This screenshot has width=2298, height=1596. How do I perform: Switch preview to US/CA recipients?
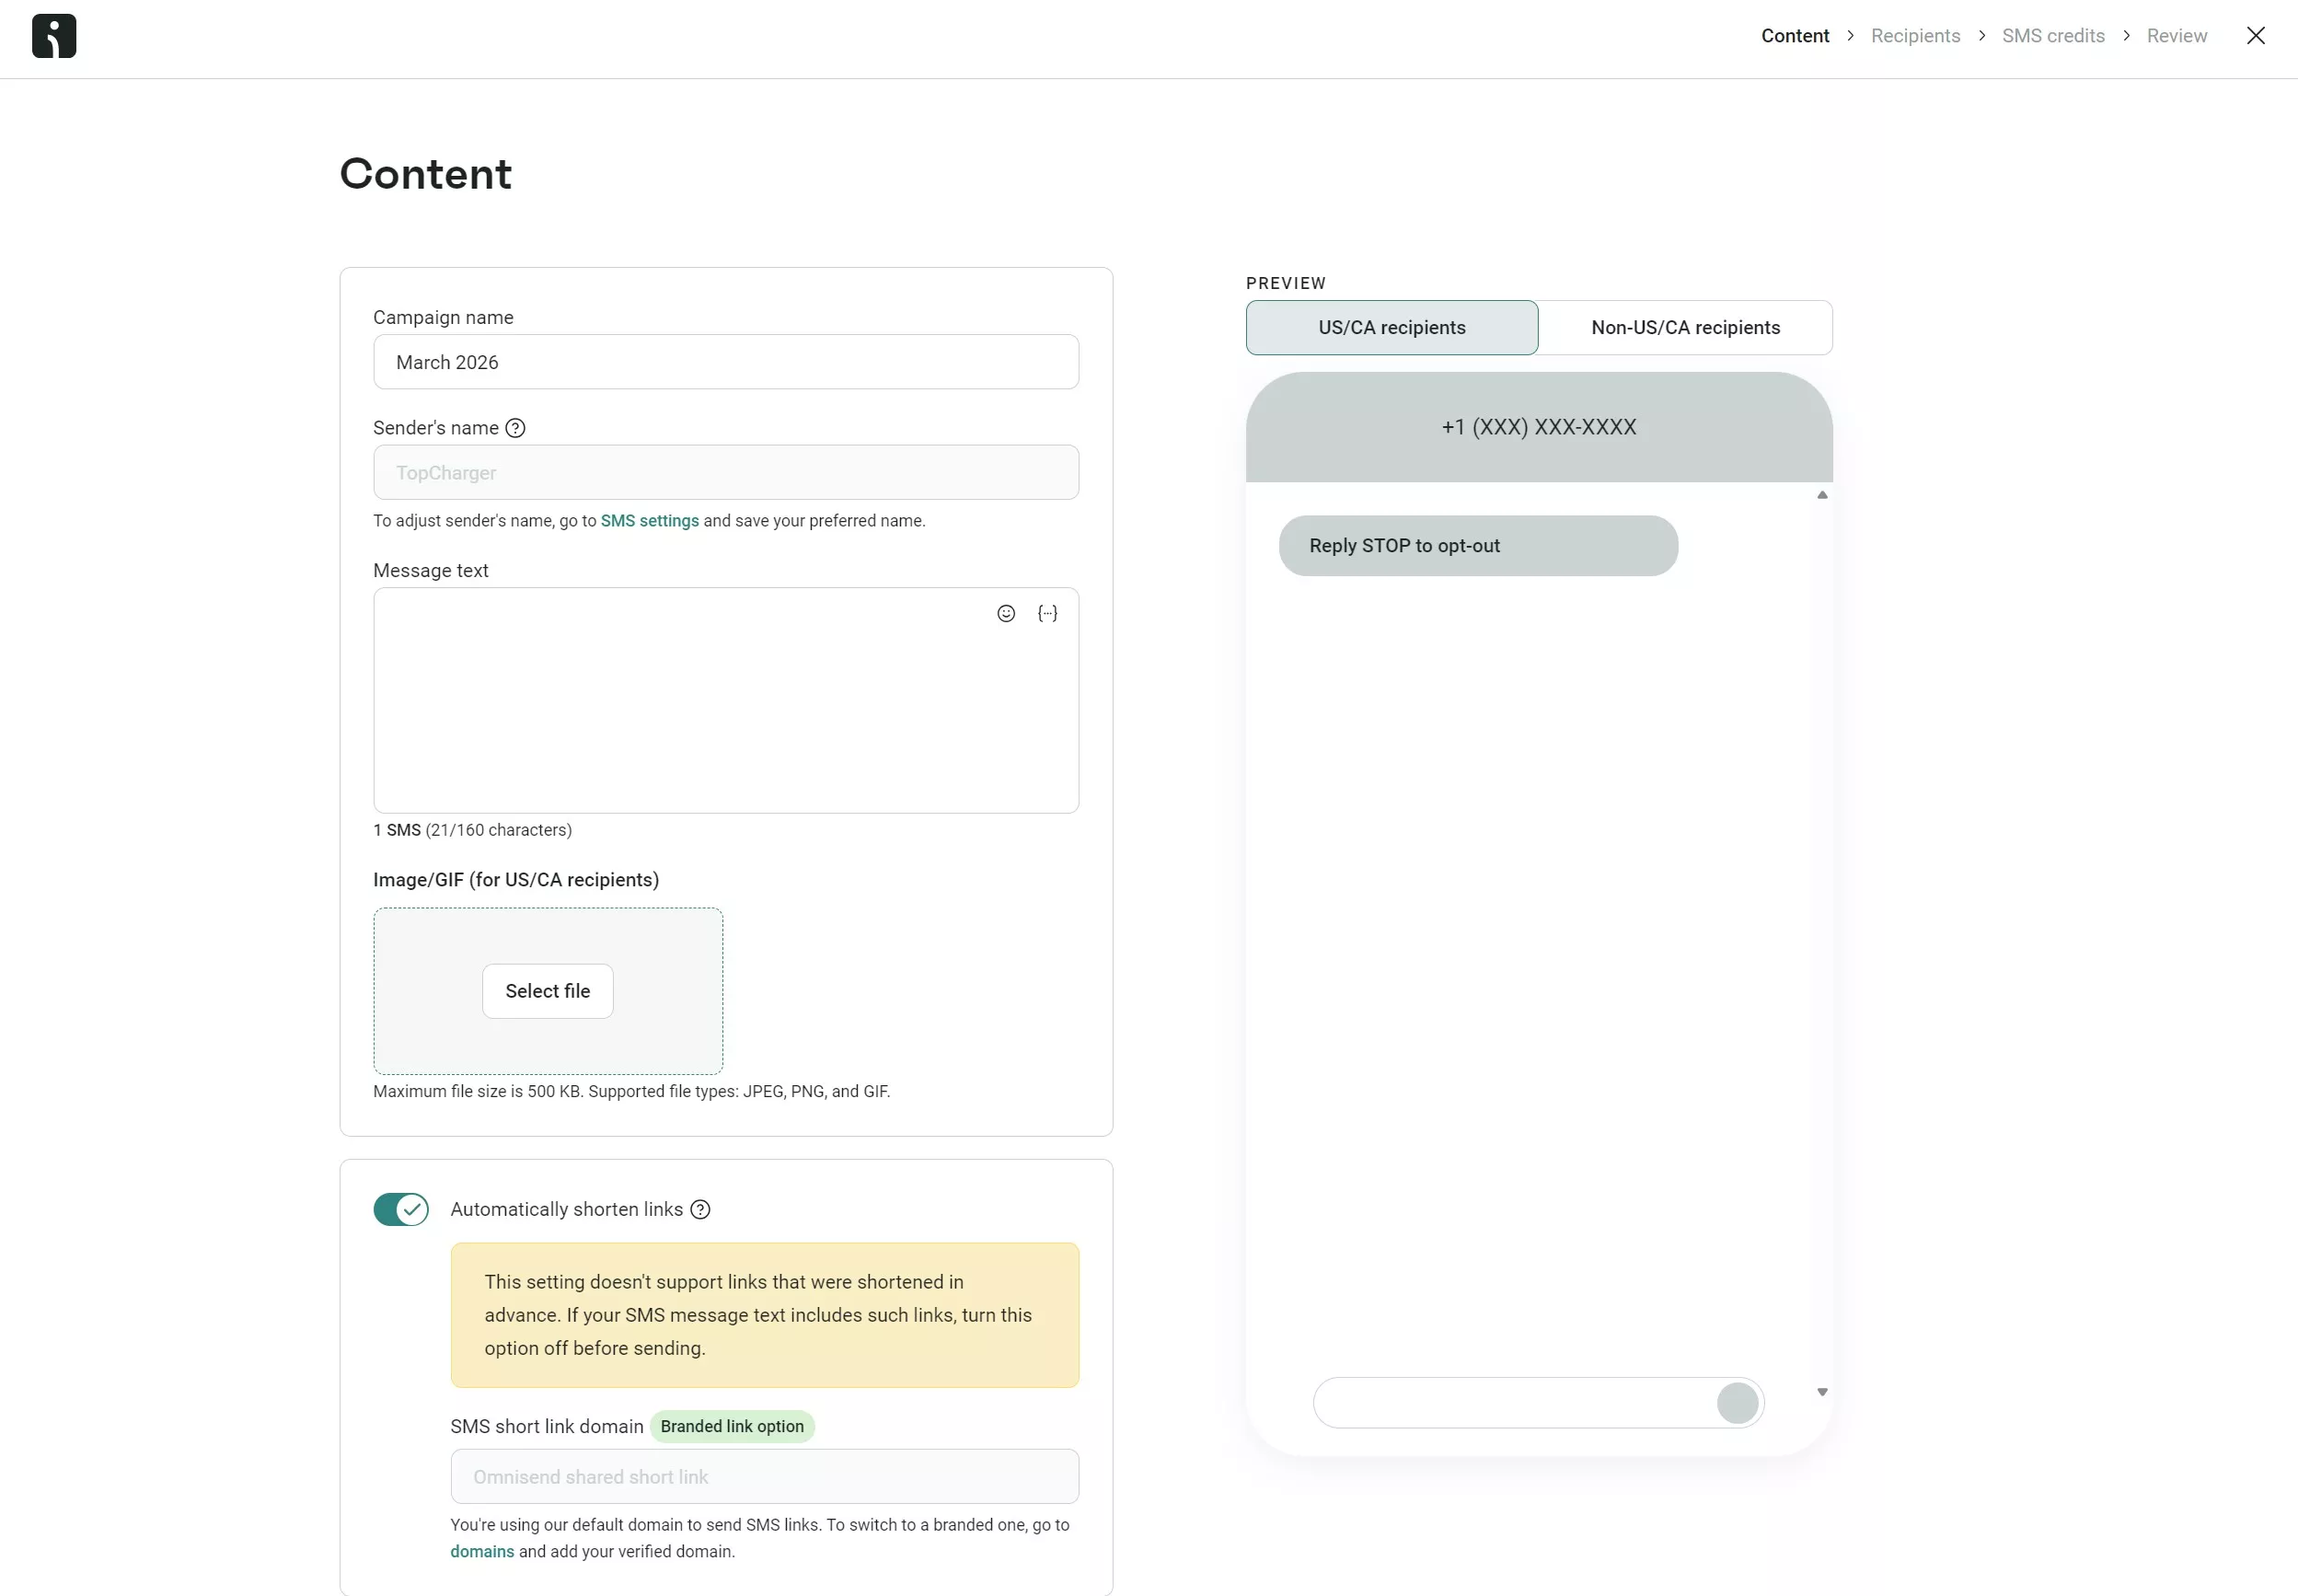1391,328
